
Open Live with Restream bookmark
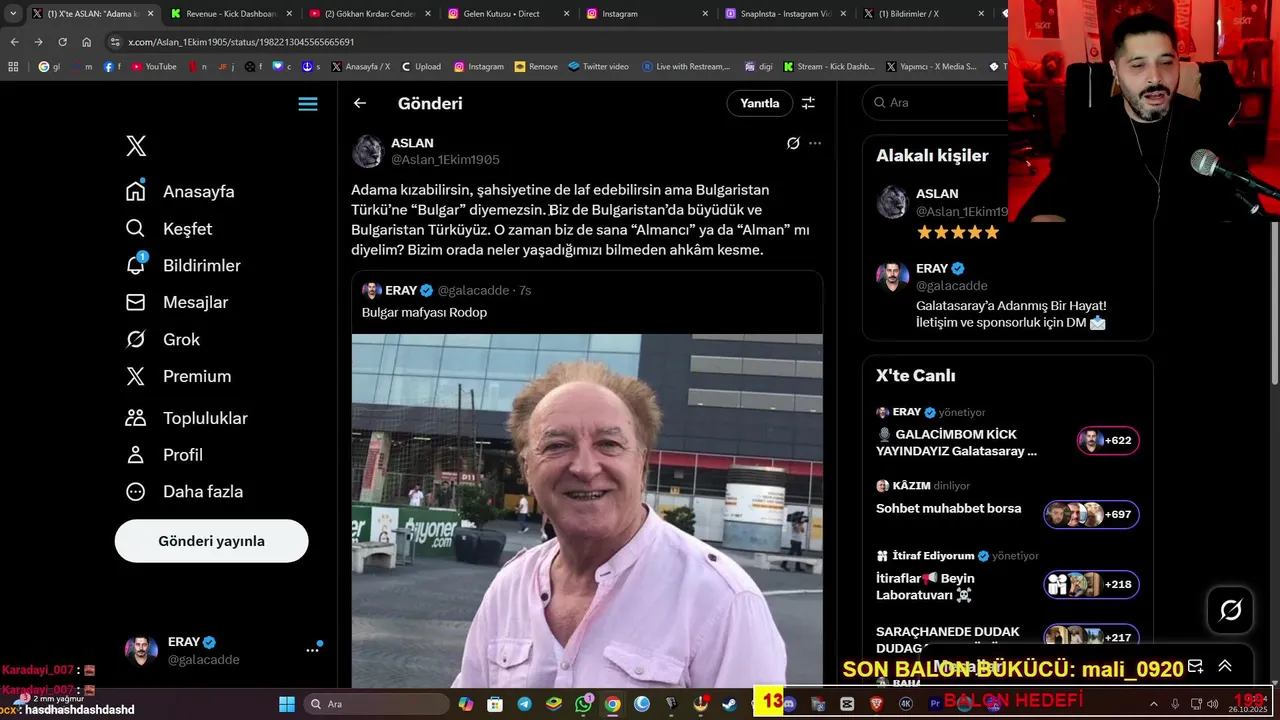click(686, 67)
